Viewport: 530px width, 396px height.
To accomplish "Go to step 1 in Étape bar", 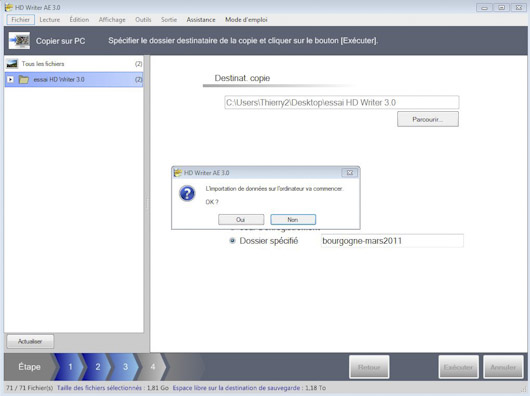I will pyautogui.click(x=70, y=367).
